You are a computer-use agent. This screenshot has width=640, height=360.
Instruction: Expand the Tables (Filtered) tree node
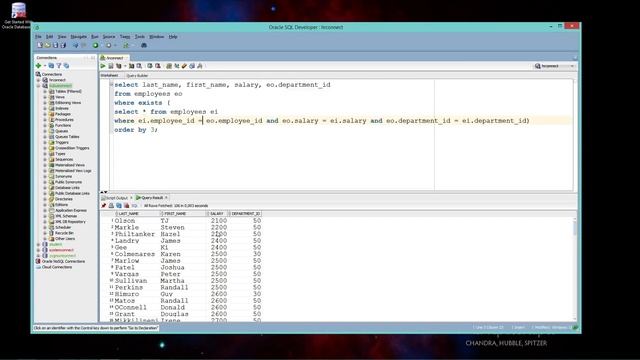[45, 91]
